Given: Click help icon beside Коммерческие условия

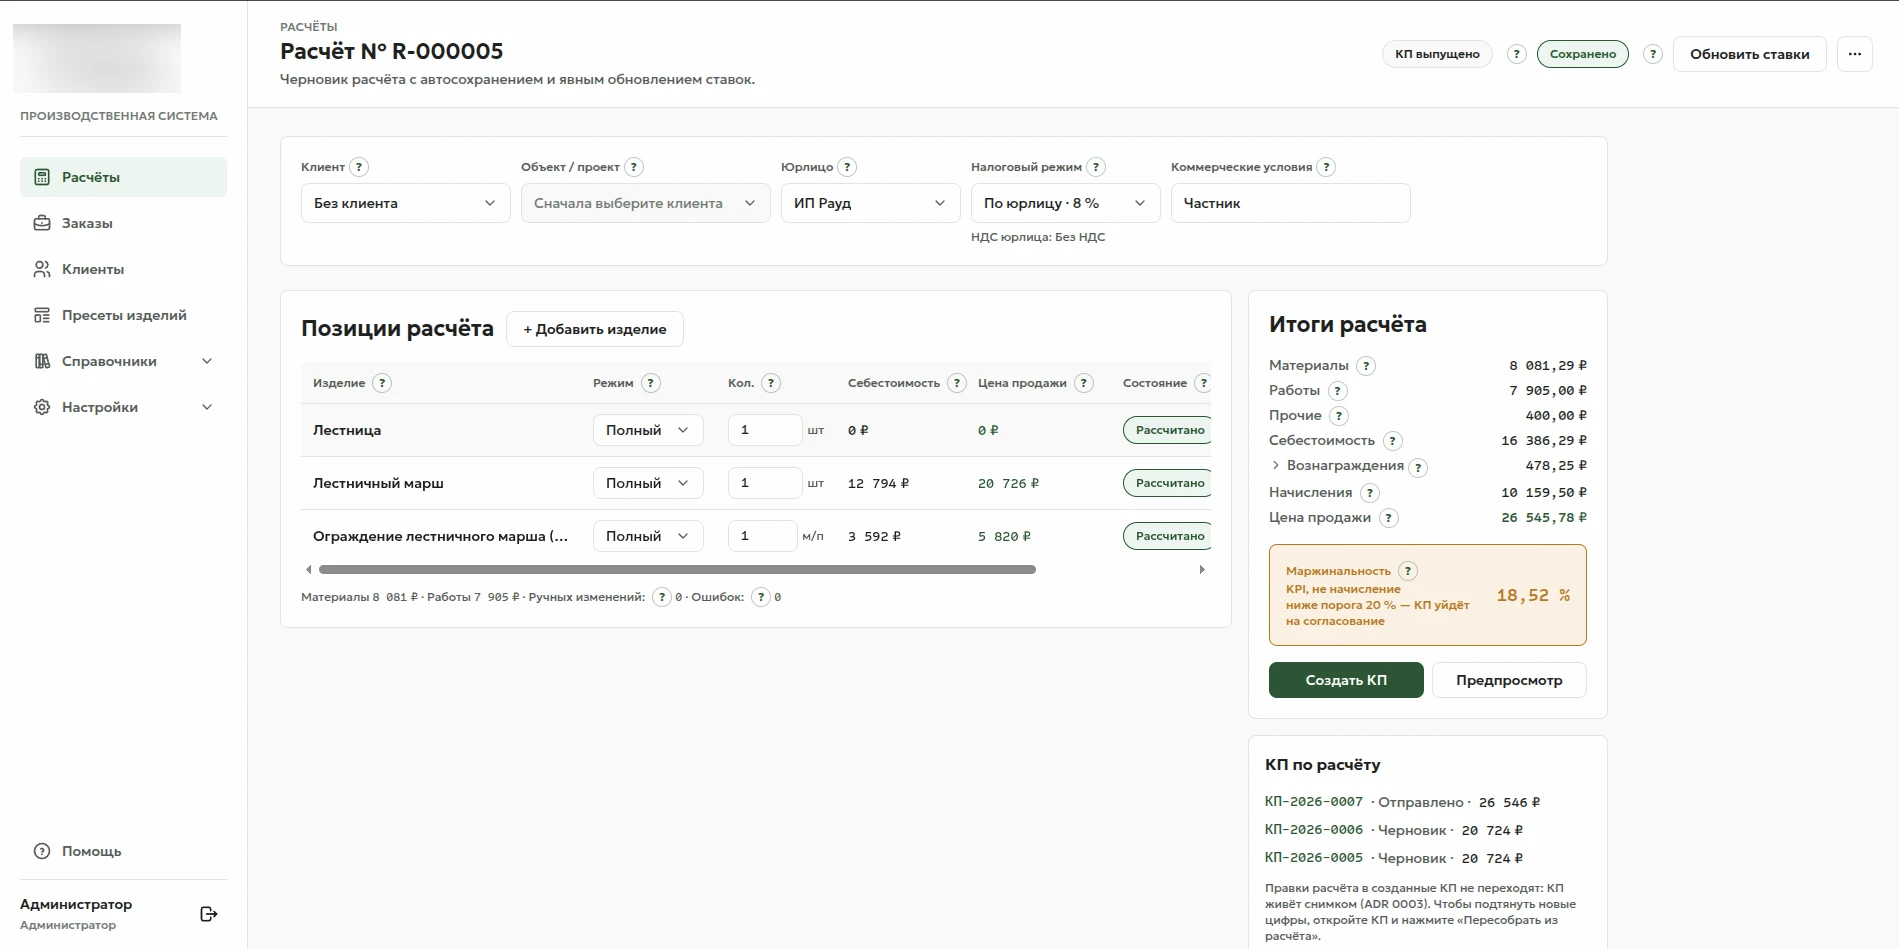Looking at the screenshot, I should pyautogui.click(x=1326, y=167).
